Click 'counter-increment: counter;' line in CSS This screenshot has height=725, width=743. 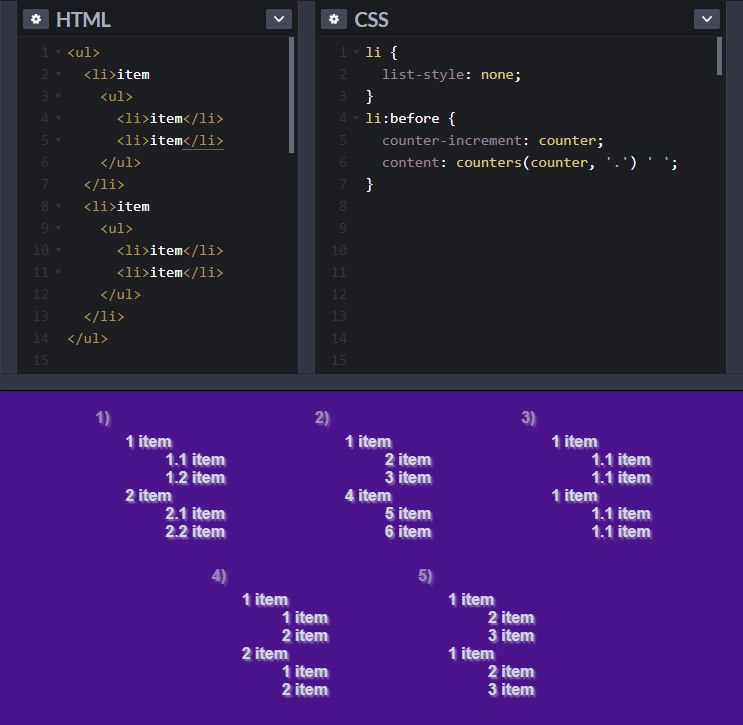492,140
